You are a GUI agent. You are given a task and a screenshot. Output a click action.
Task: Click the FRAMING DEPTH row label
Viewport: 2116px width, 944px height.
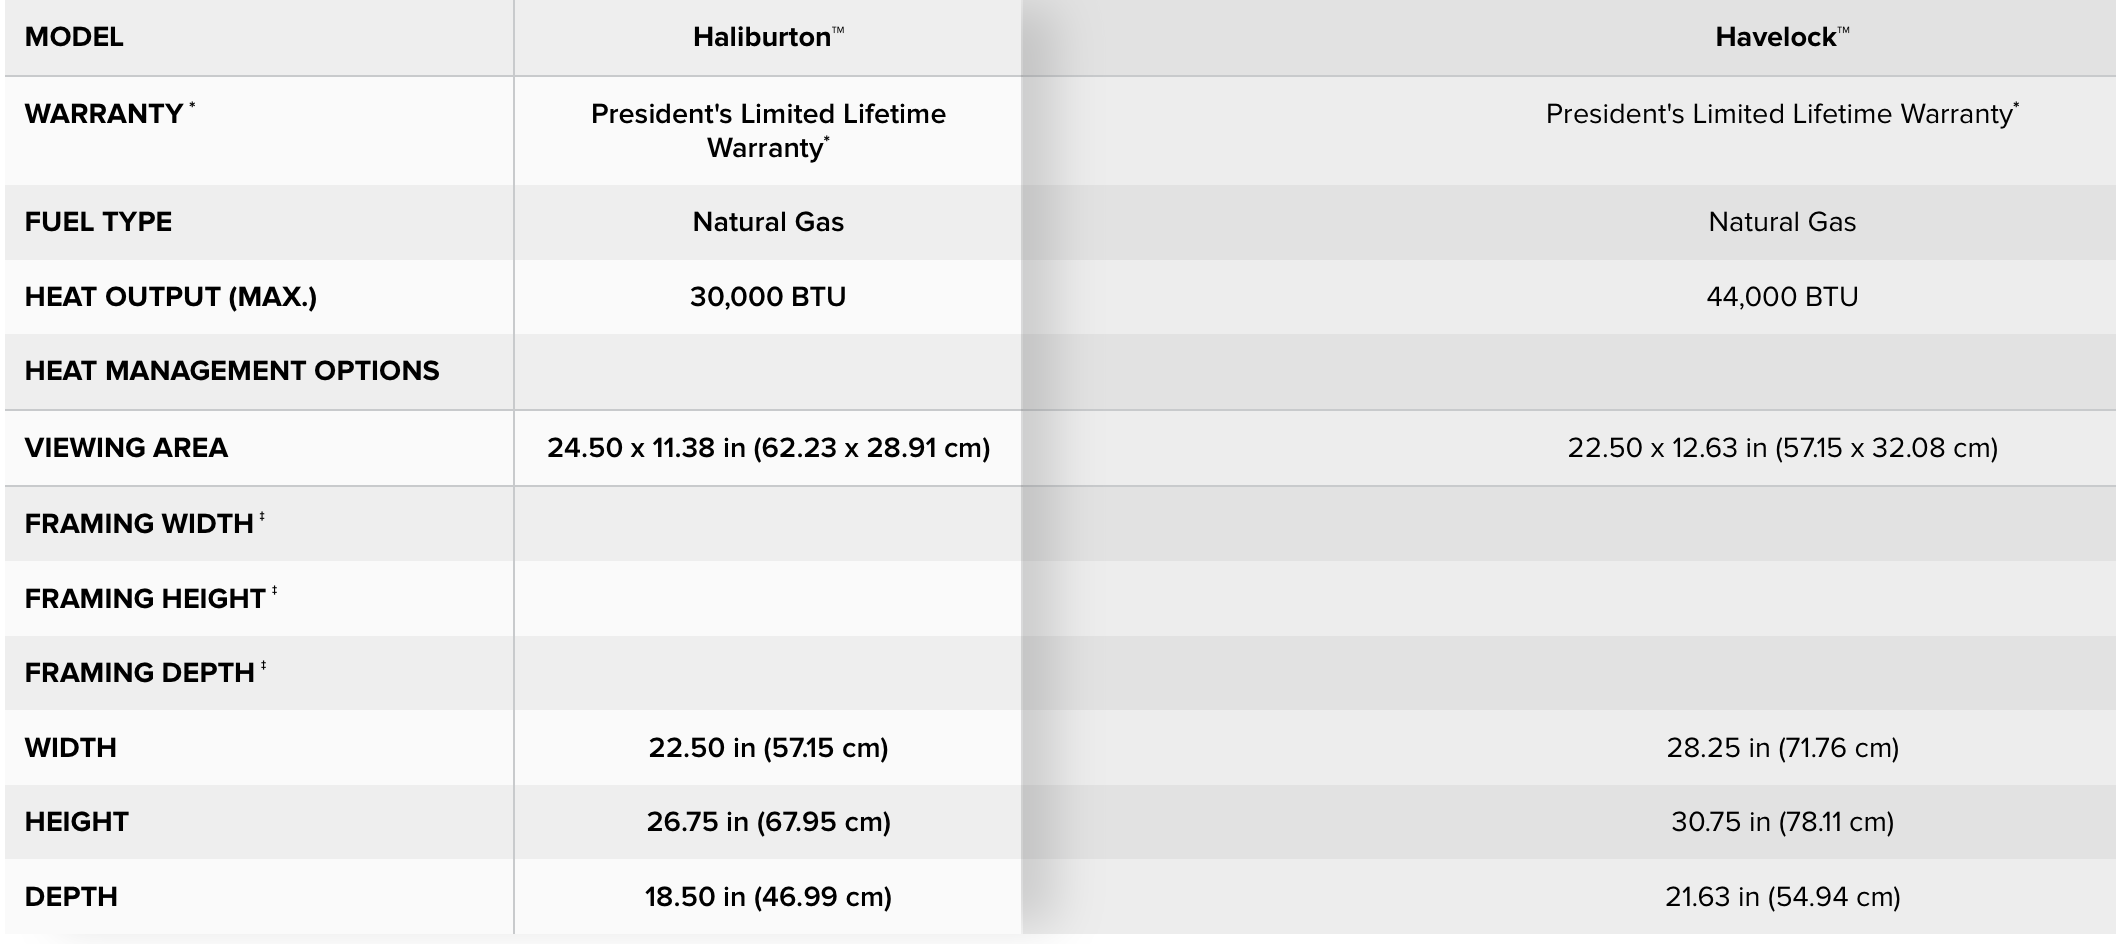point(140,673)
